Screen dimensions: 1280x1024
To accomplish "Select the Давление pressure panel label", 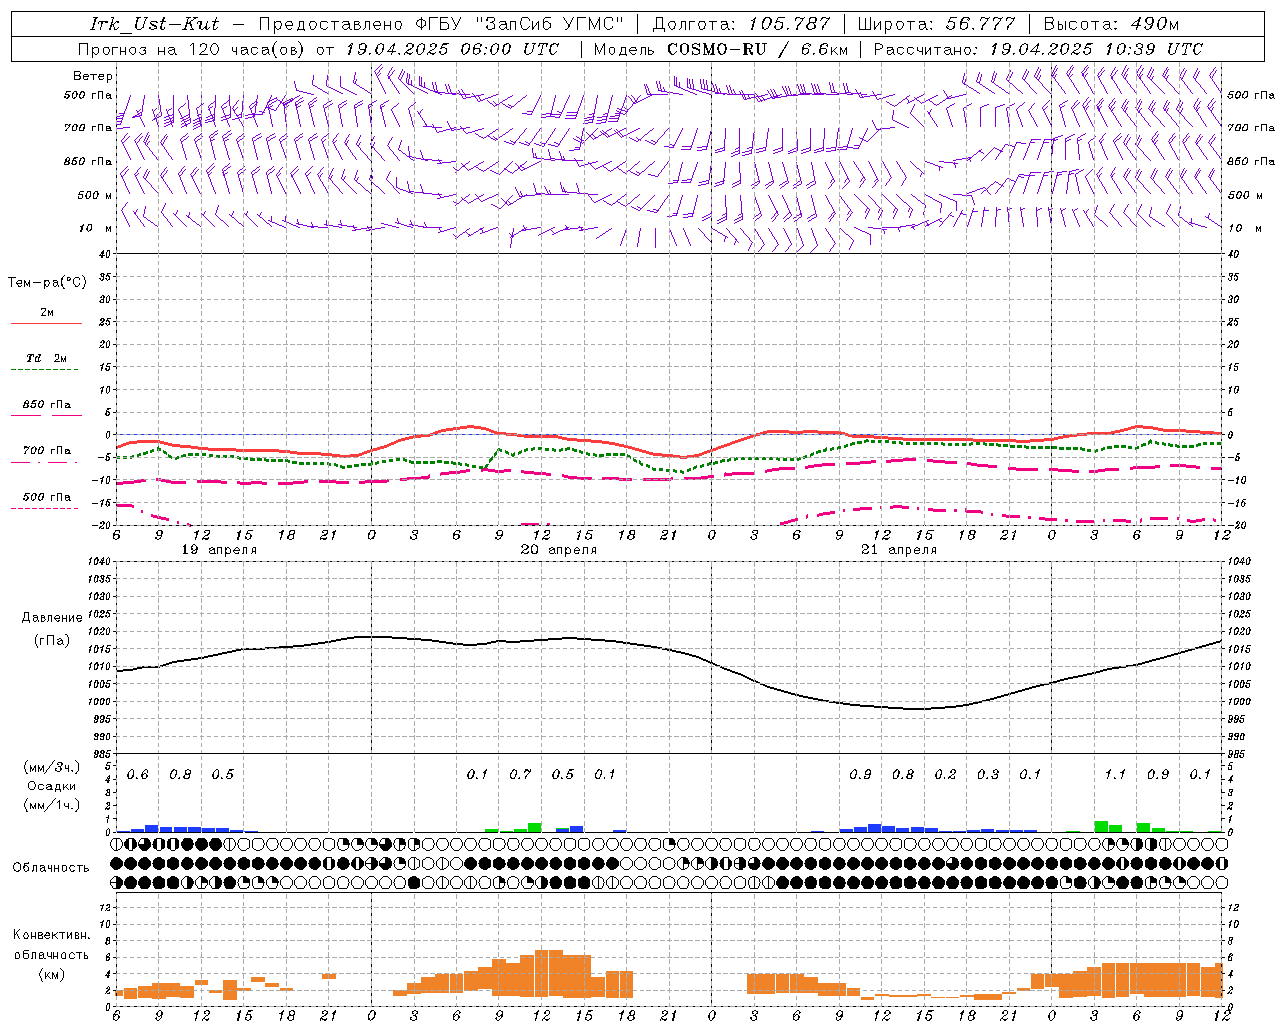I will [x=52, y=618].
